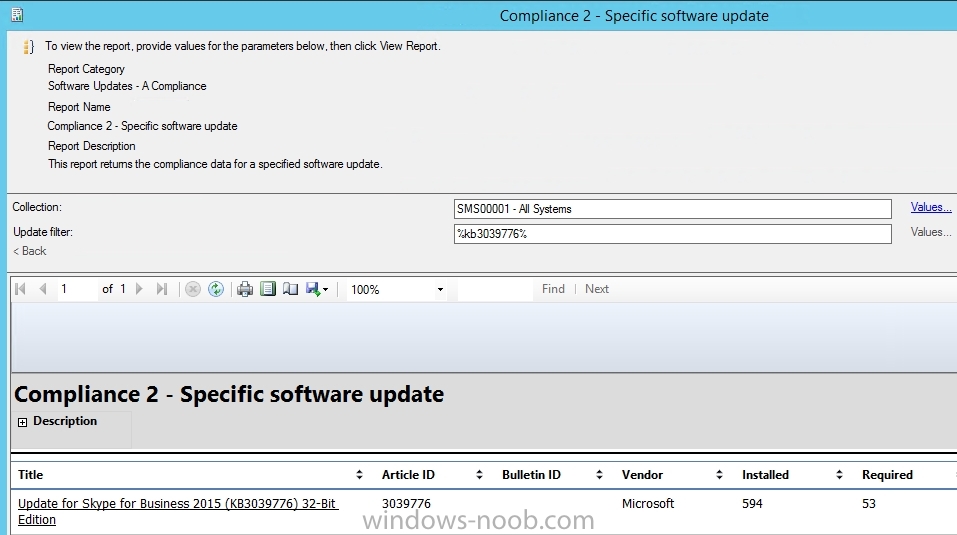
Task: Click Values for Update filter
Action: [931, 232]
